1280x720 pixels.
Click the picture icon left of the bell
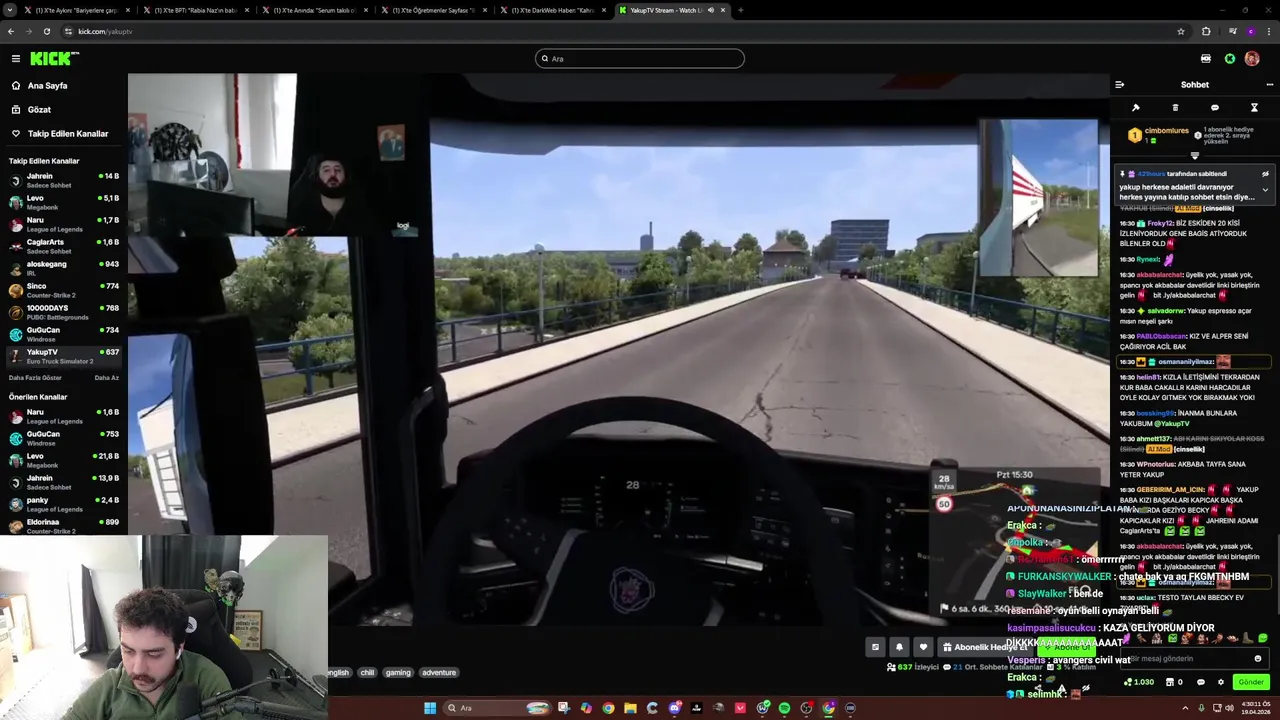[875, 647]
